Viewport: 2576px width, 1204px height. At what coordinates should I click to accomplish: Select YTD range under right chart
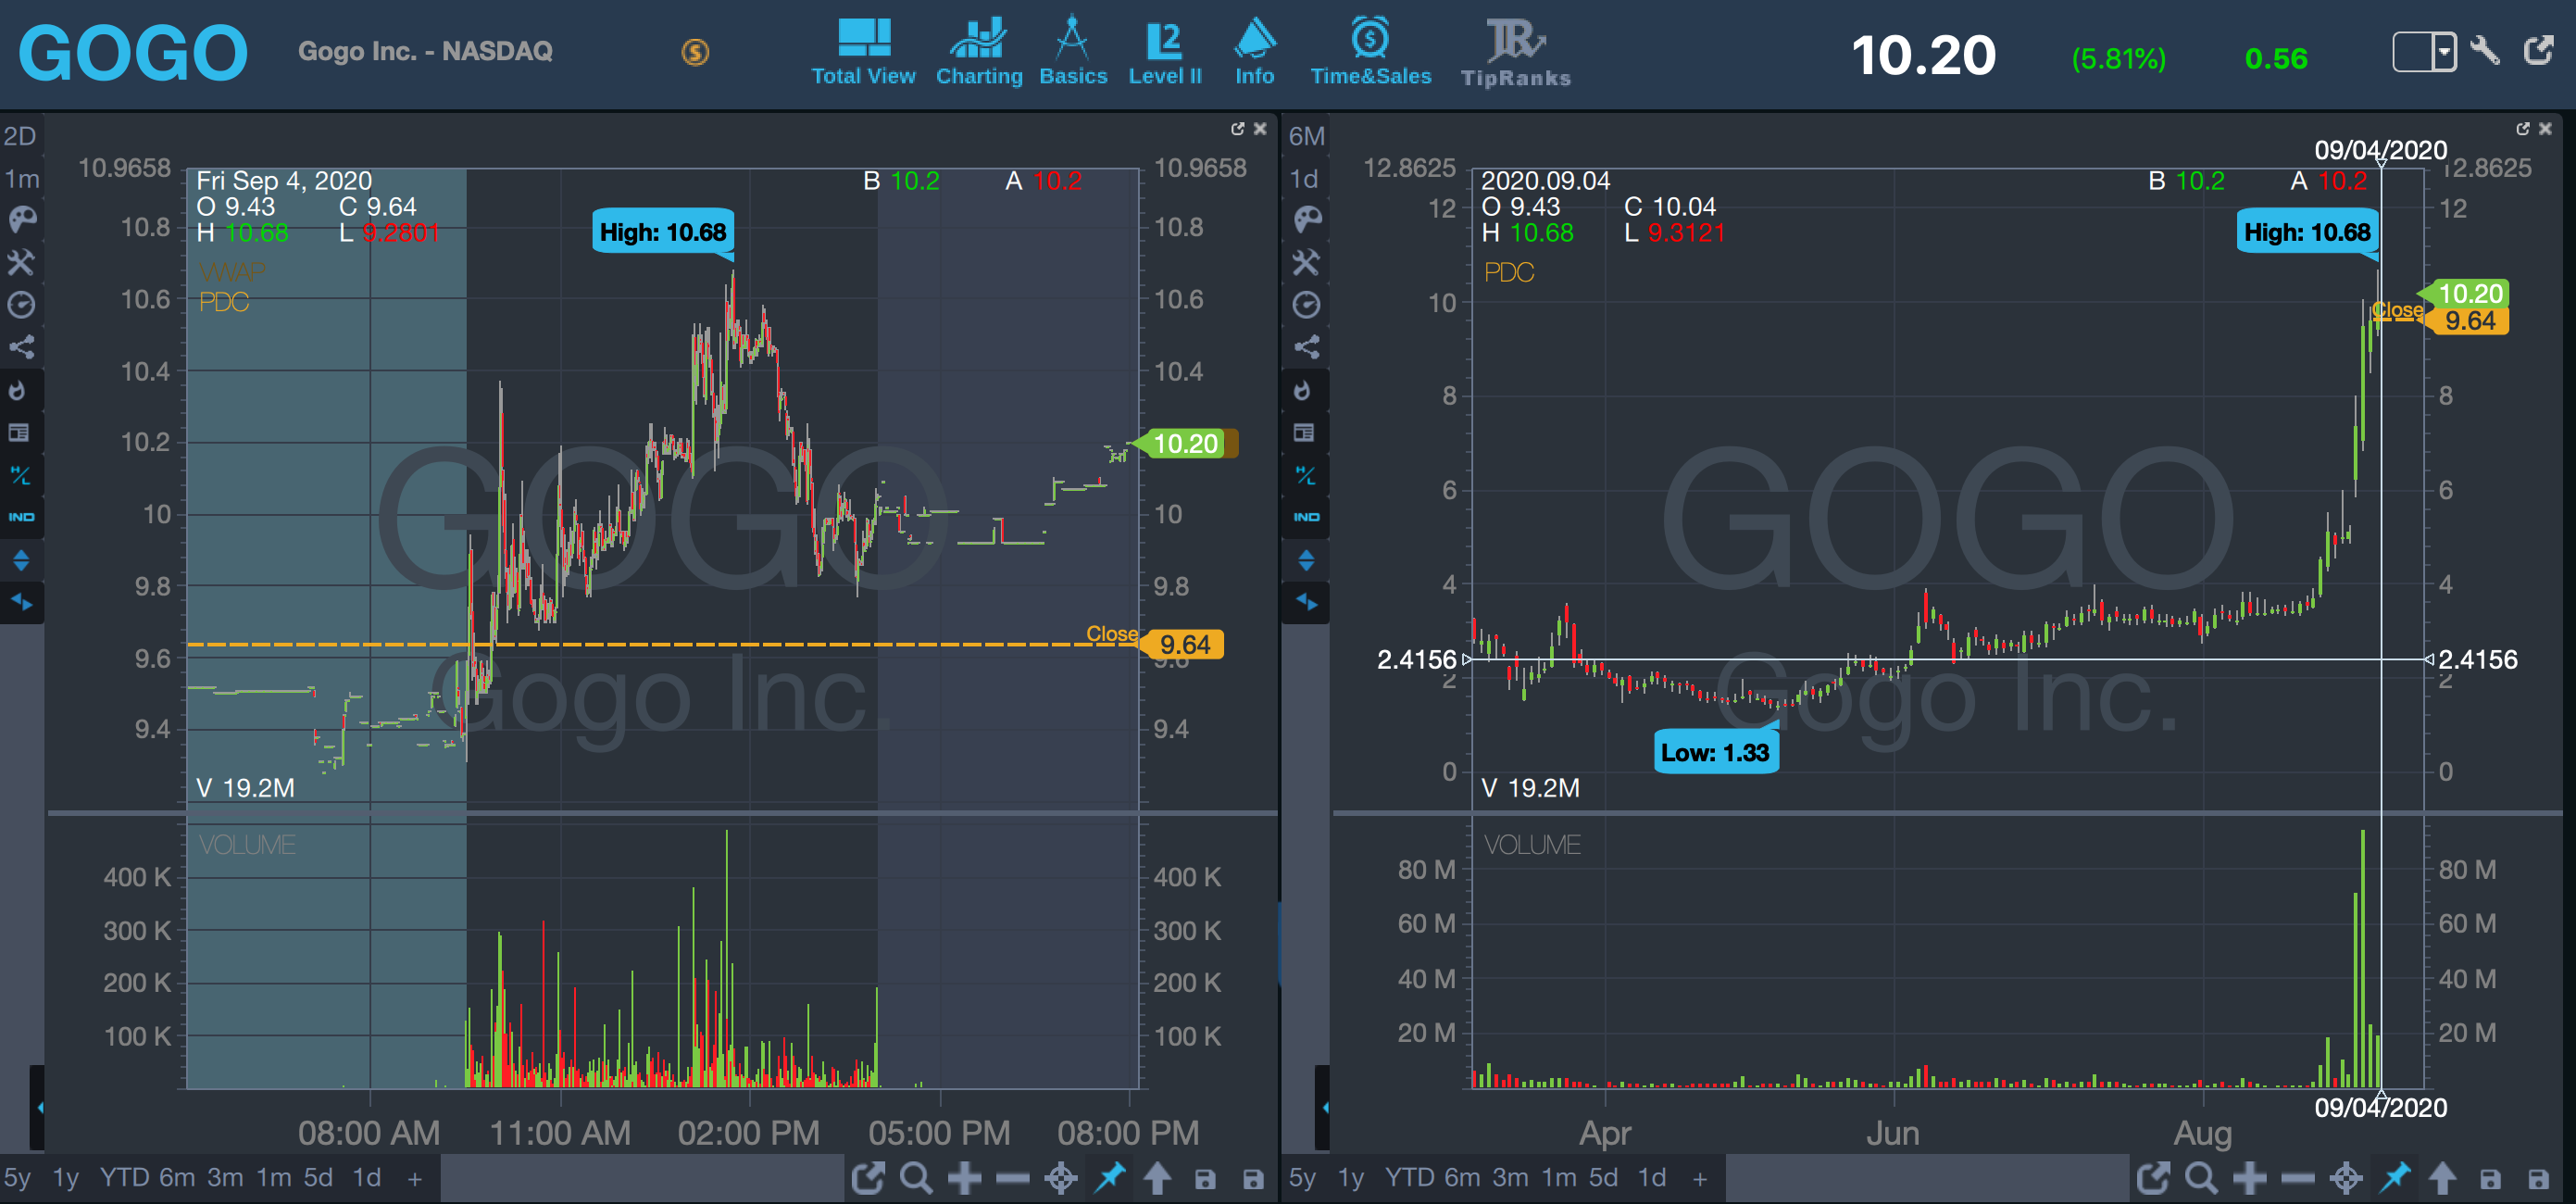1410,1178
